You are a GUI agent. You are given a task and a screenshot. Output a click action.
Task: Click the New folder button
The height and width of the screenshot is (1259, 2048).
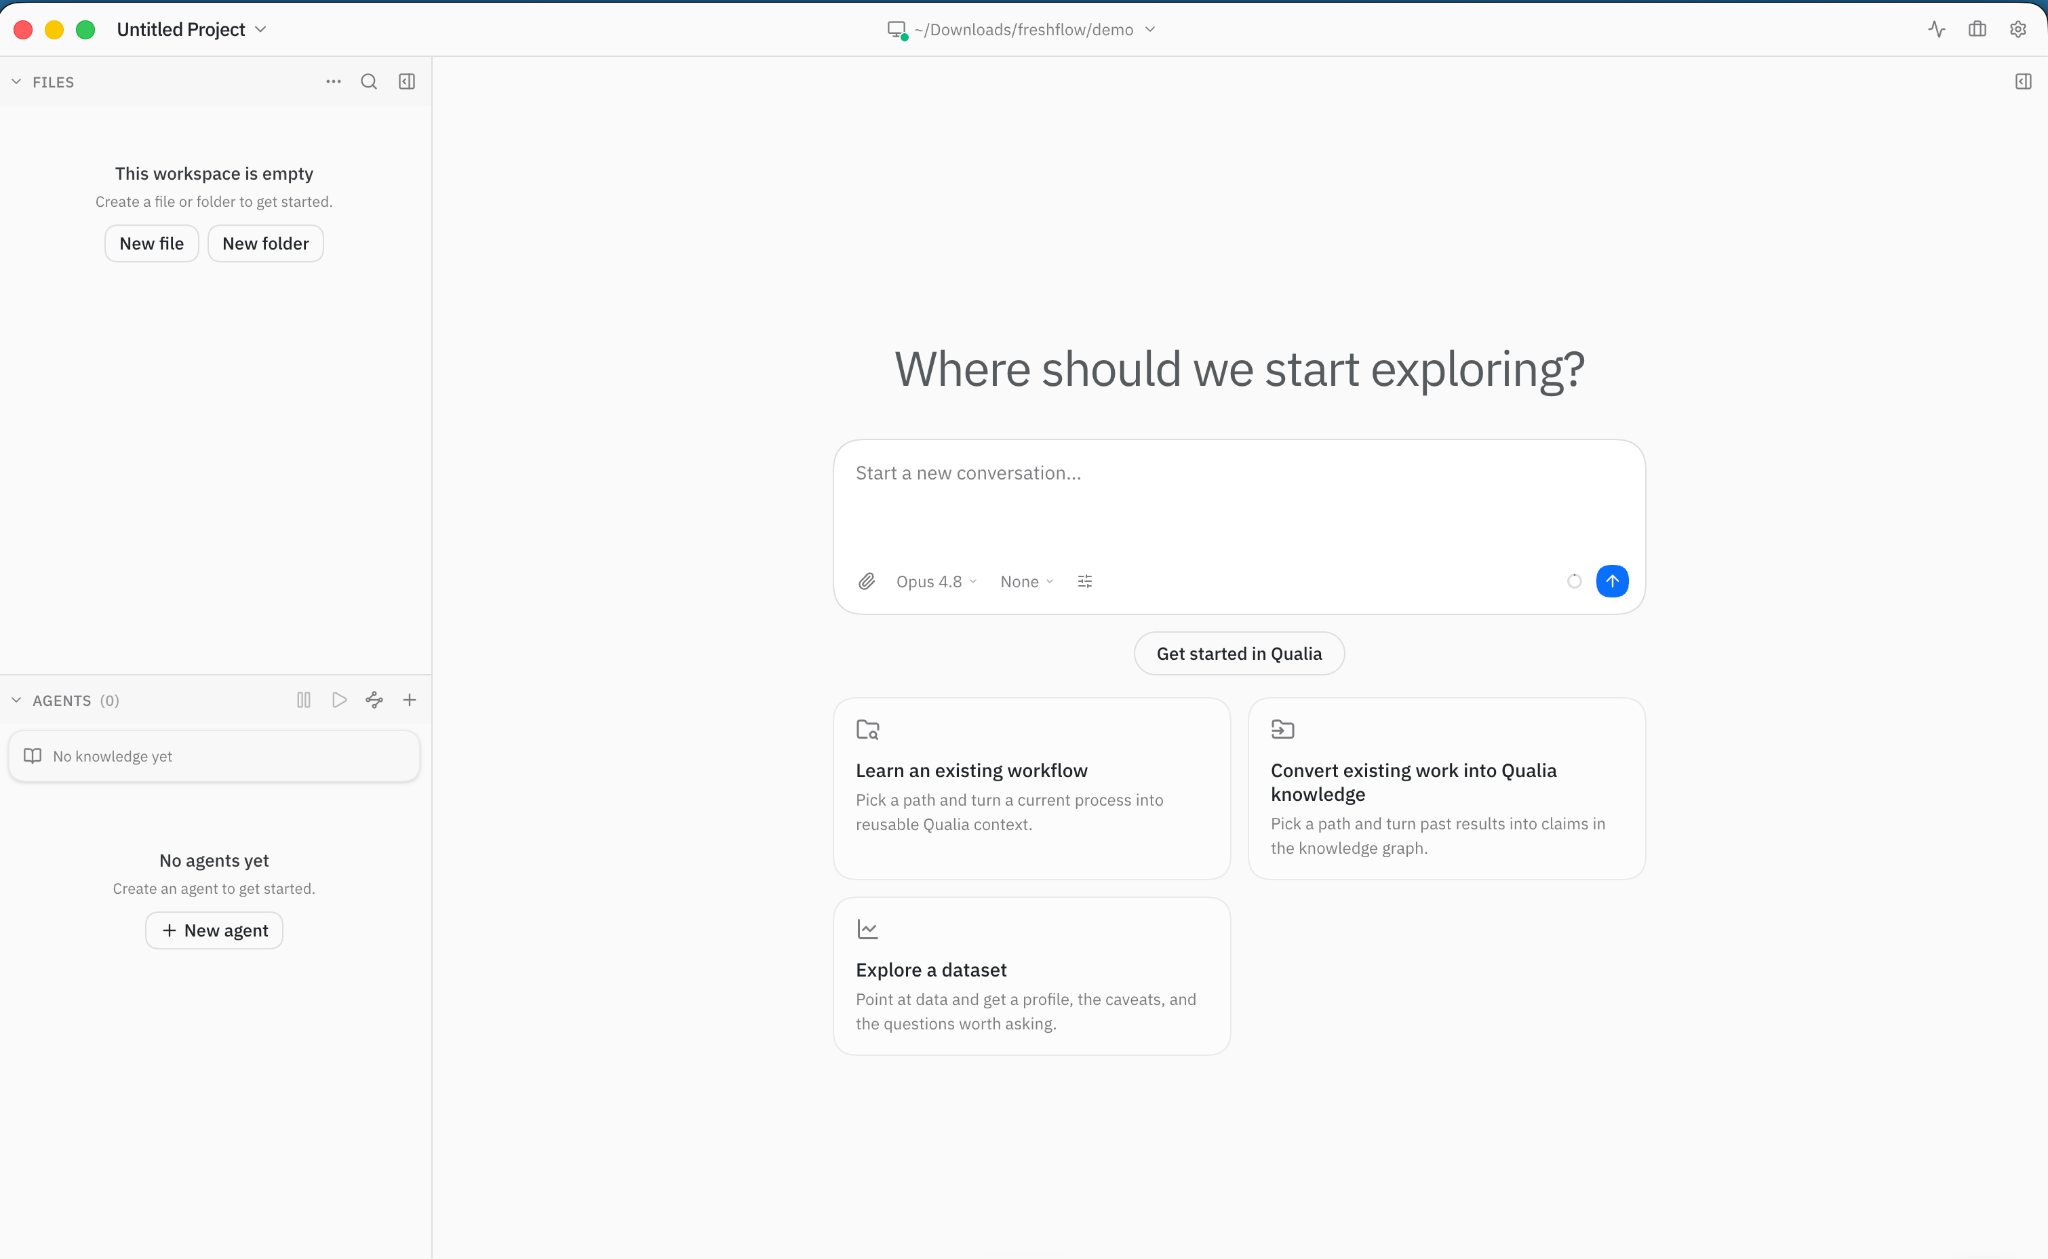pyautogui.click(x=266, y=243)
